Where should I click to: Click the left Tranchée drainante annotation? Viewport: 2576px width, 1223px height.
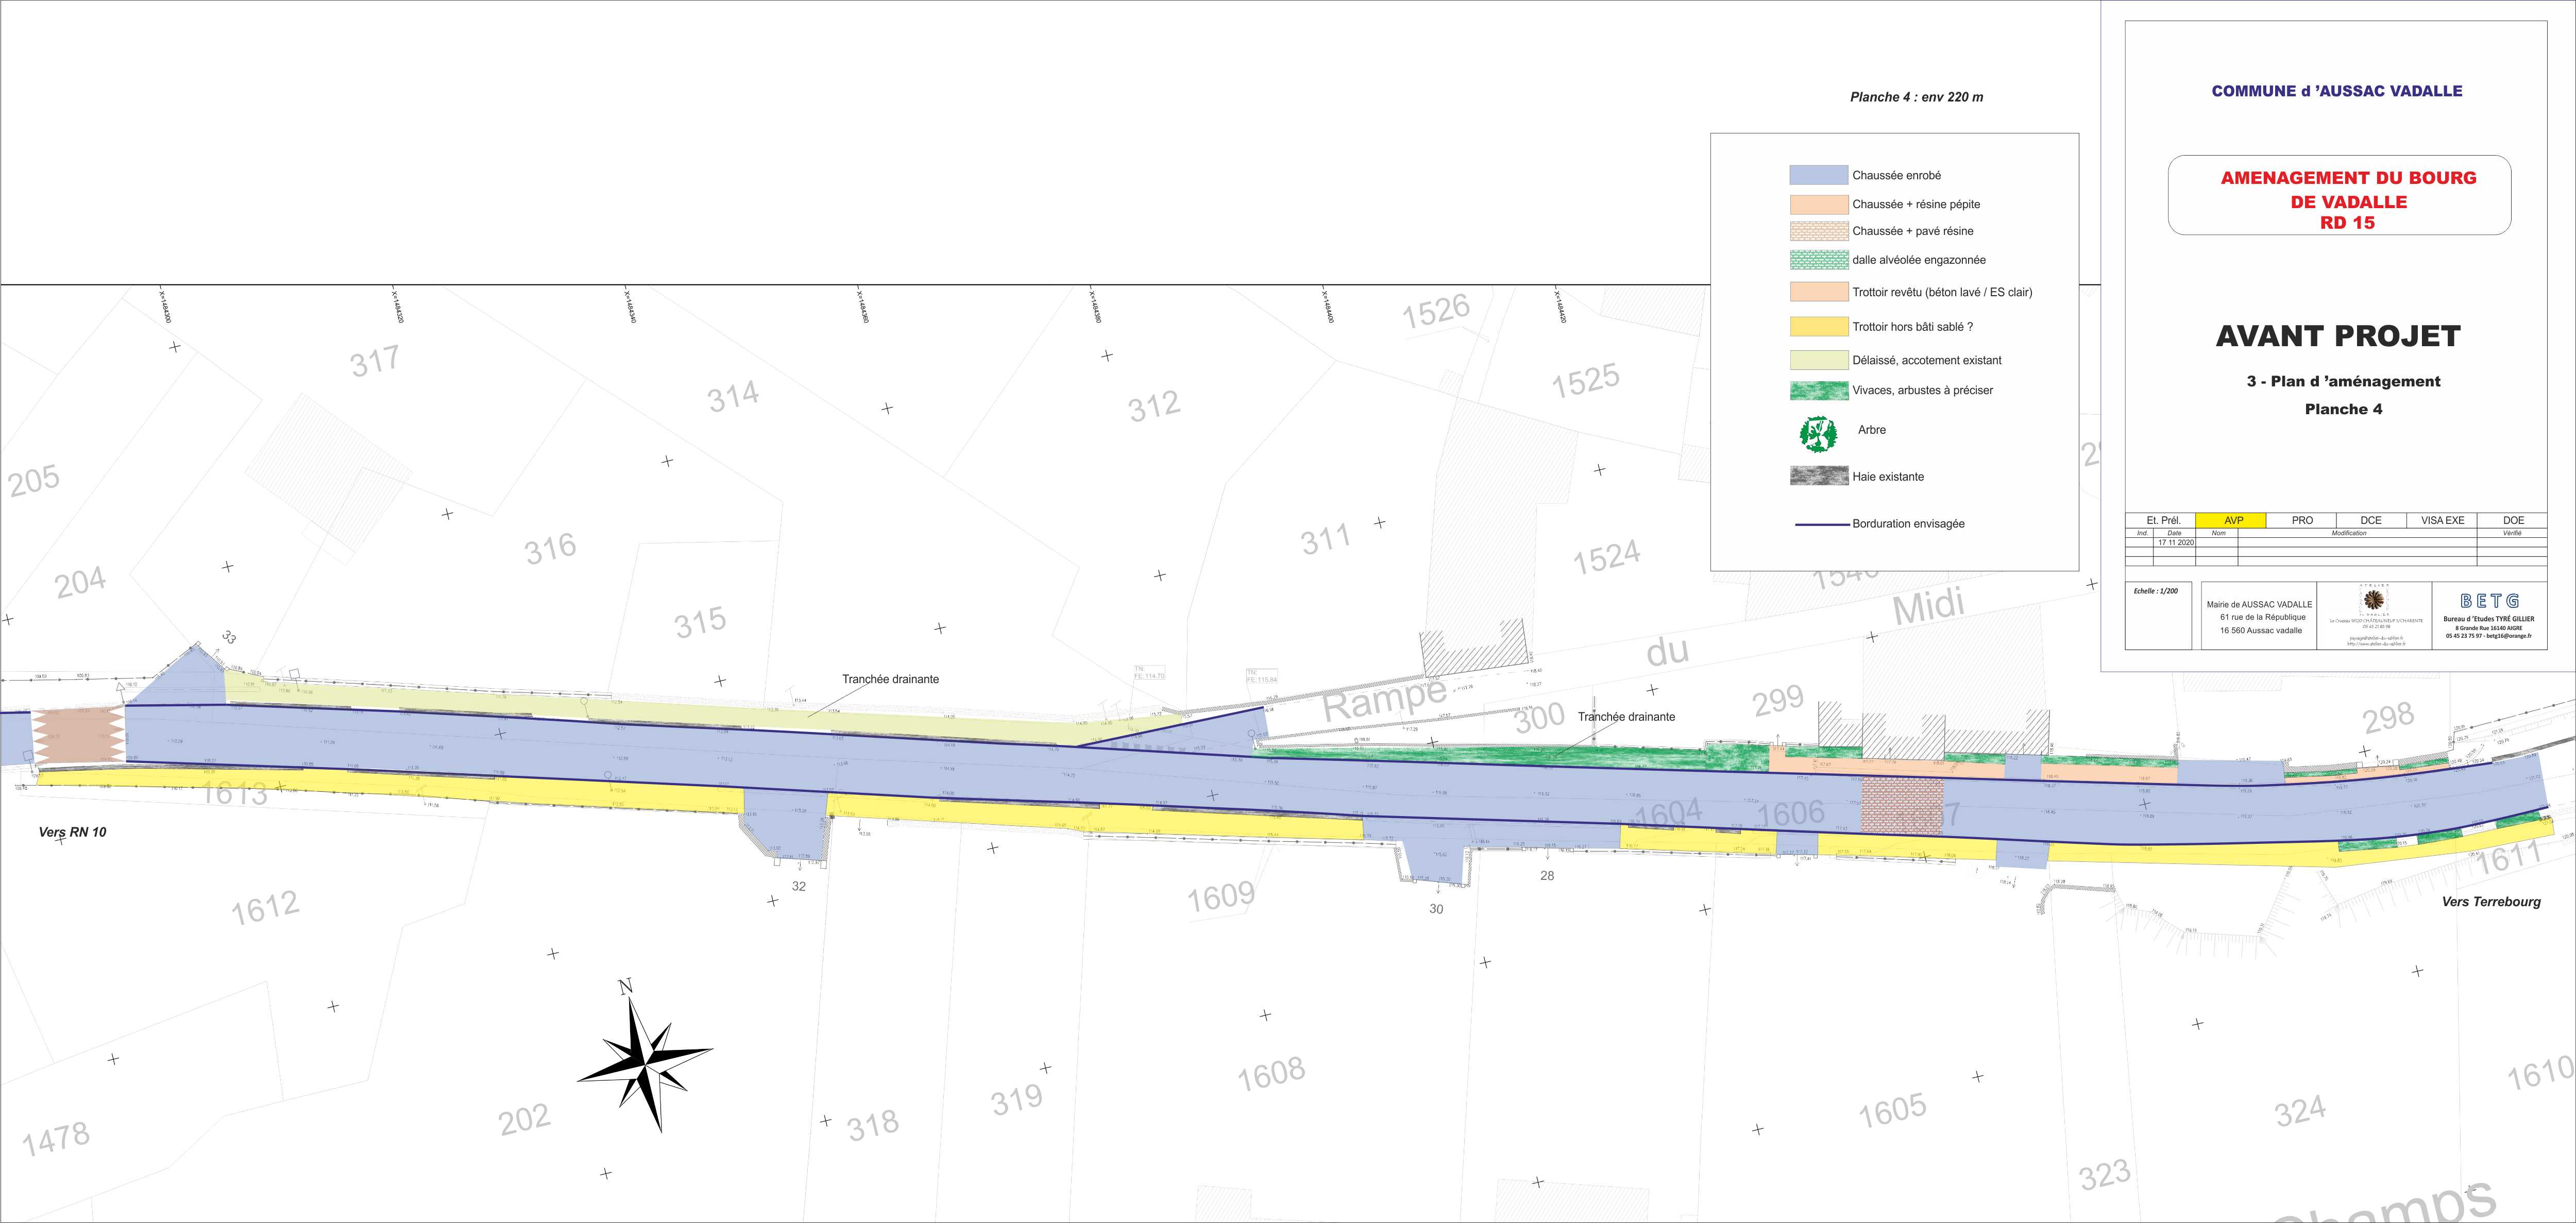tap(890, 679)
